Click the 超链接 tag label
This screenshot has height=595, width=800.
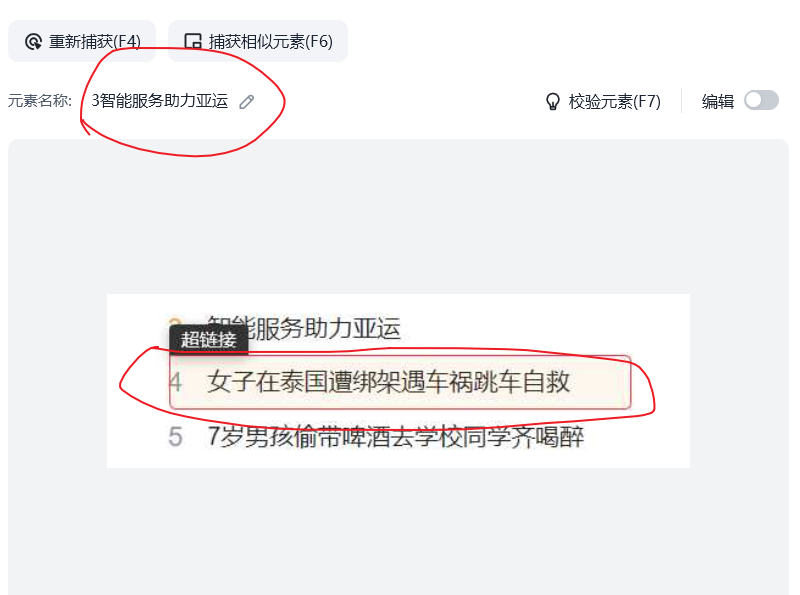coord(209,339)
